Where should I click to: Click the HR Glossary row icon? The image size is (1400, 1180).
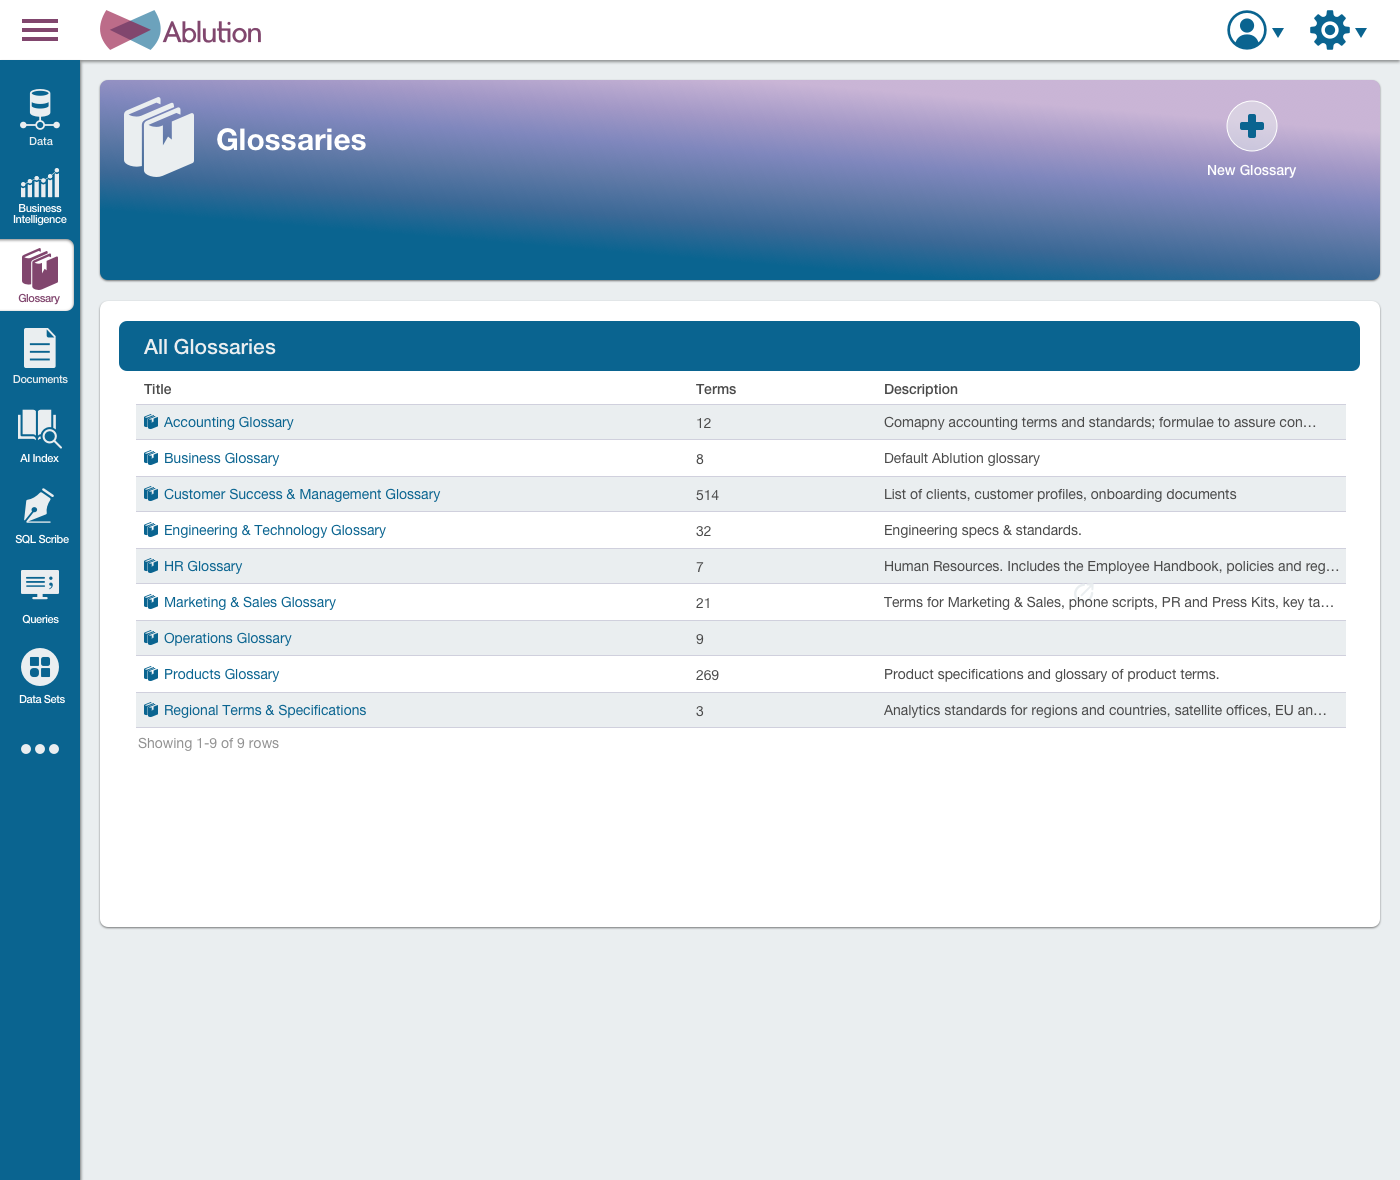coord(151,566)
